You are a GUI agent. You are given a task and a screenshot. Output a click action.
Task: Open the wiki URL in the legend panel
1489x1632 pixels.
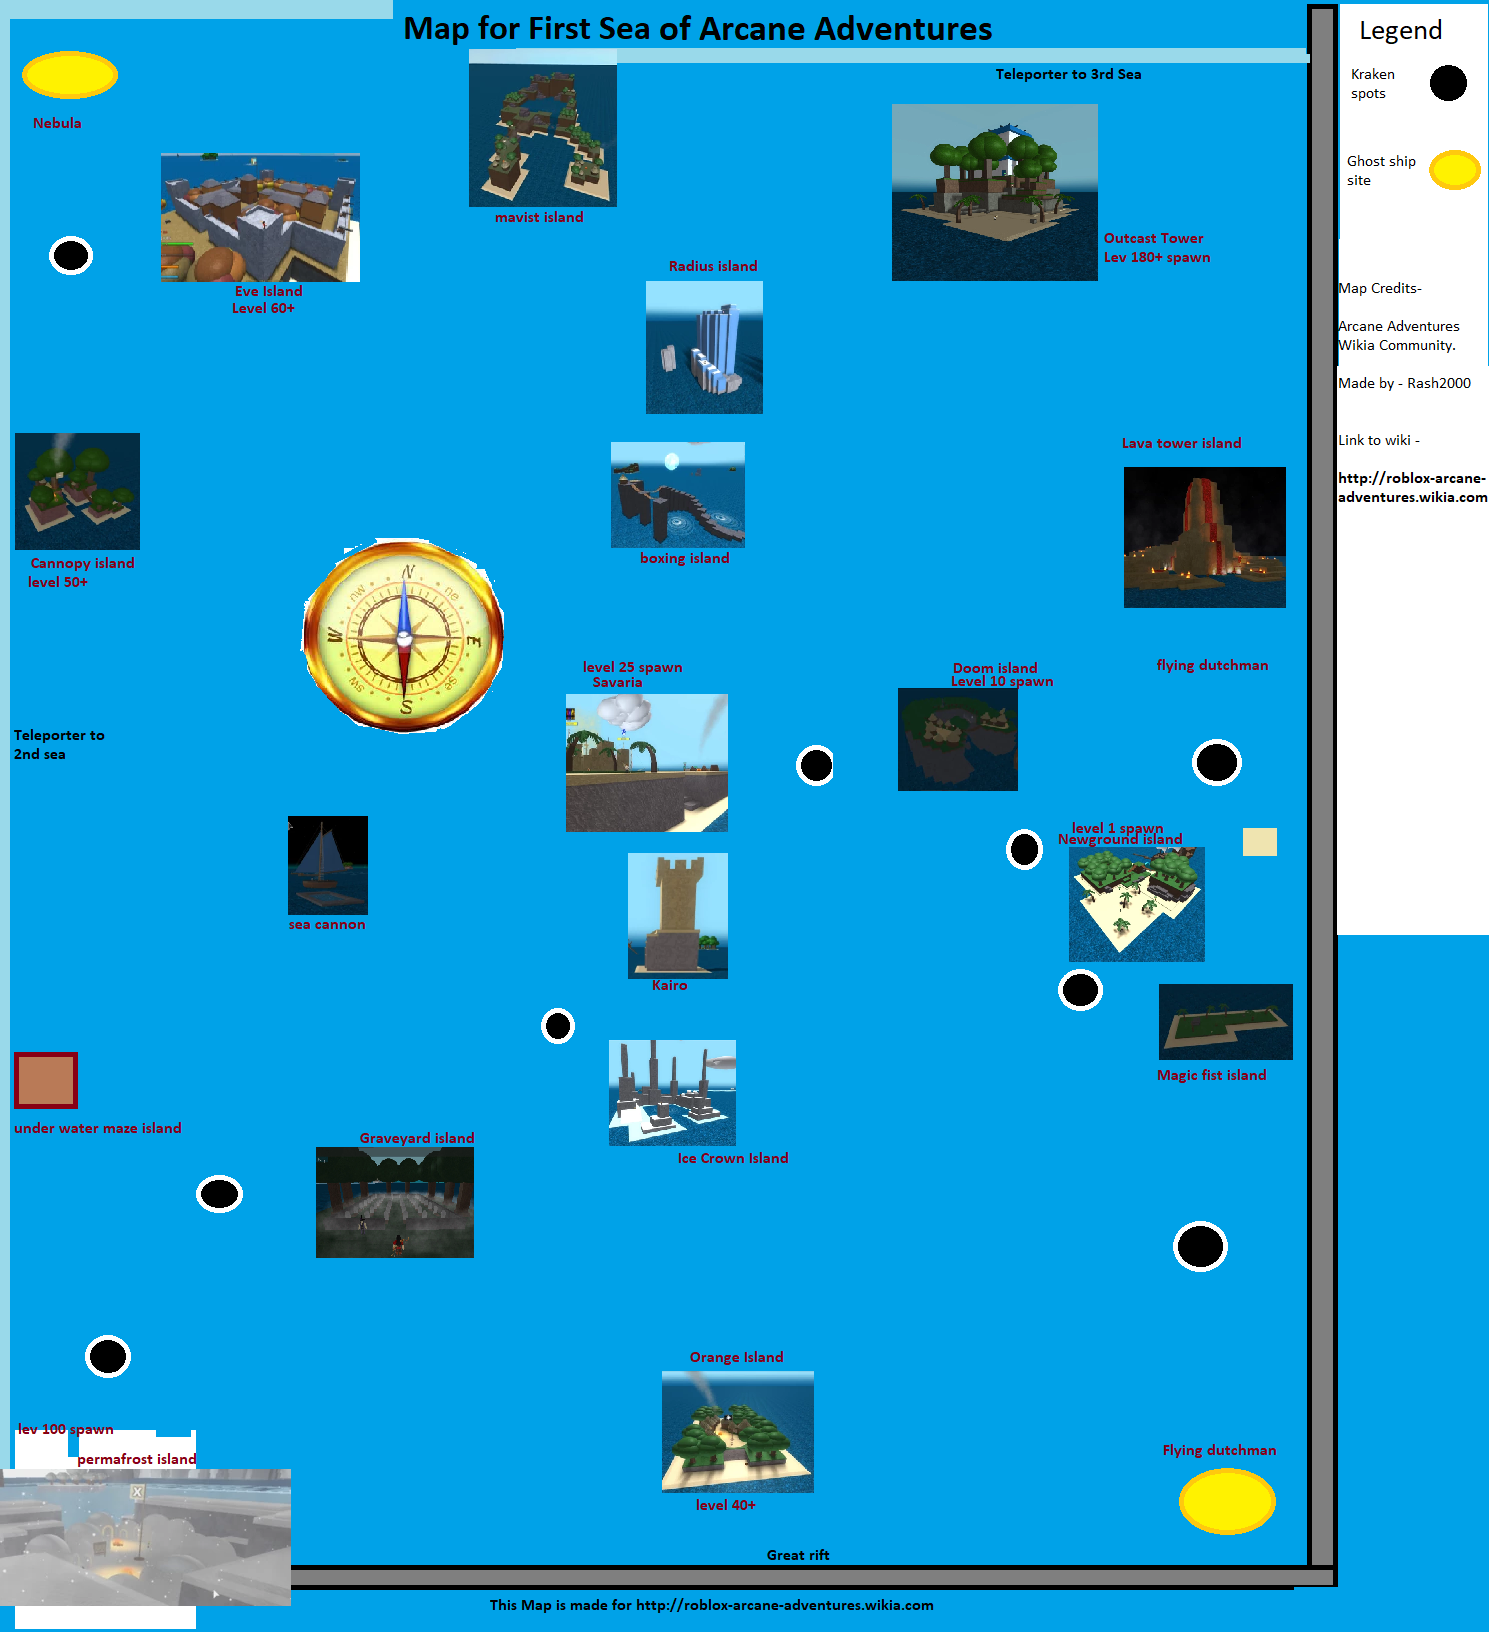[x=1412, y=488]
